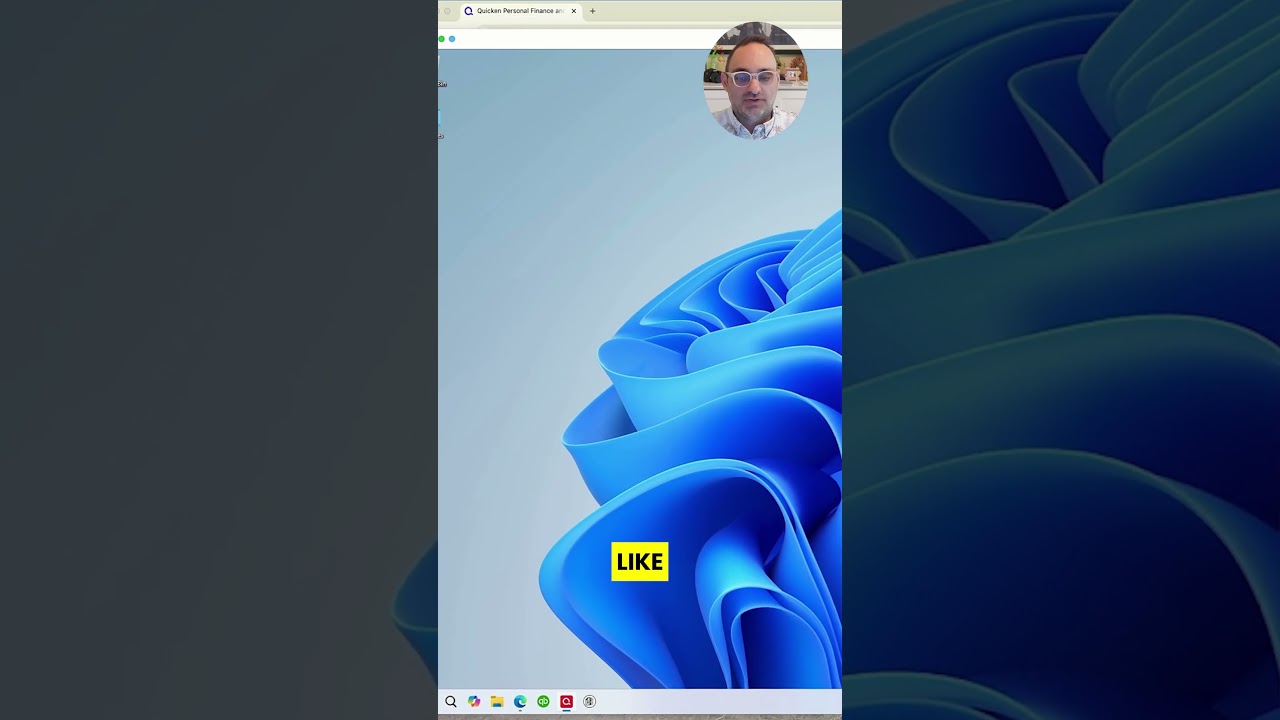The height and width of the screenshot is (720, 1280).
Task: Open File Explorer from the taskbar
Action: tap(497, 702)
